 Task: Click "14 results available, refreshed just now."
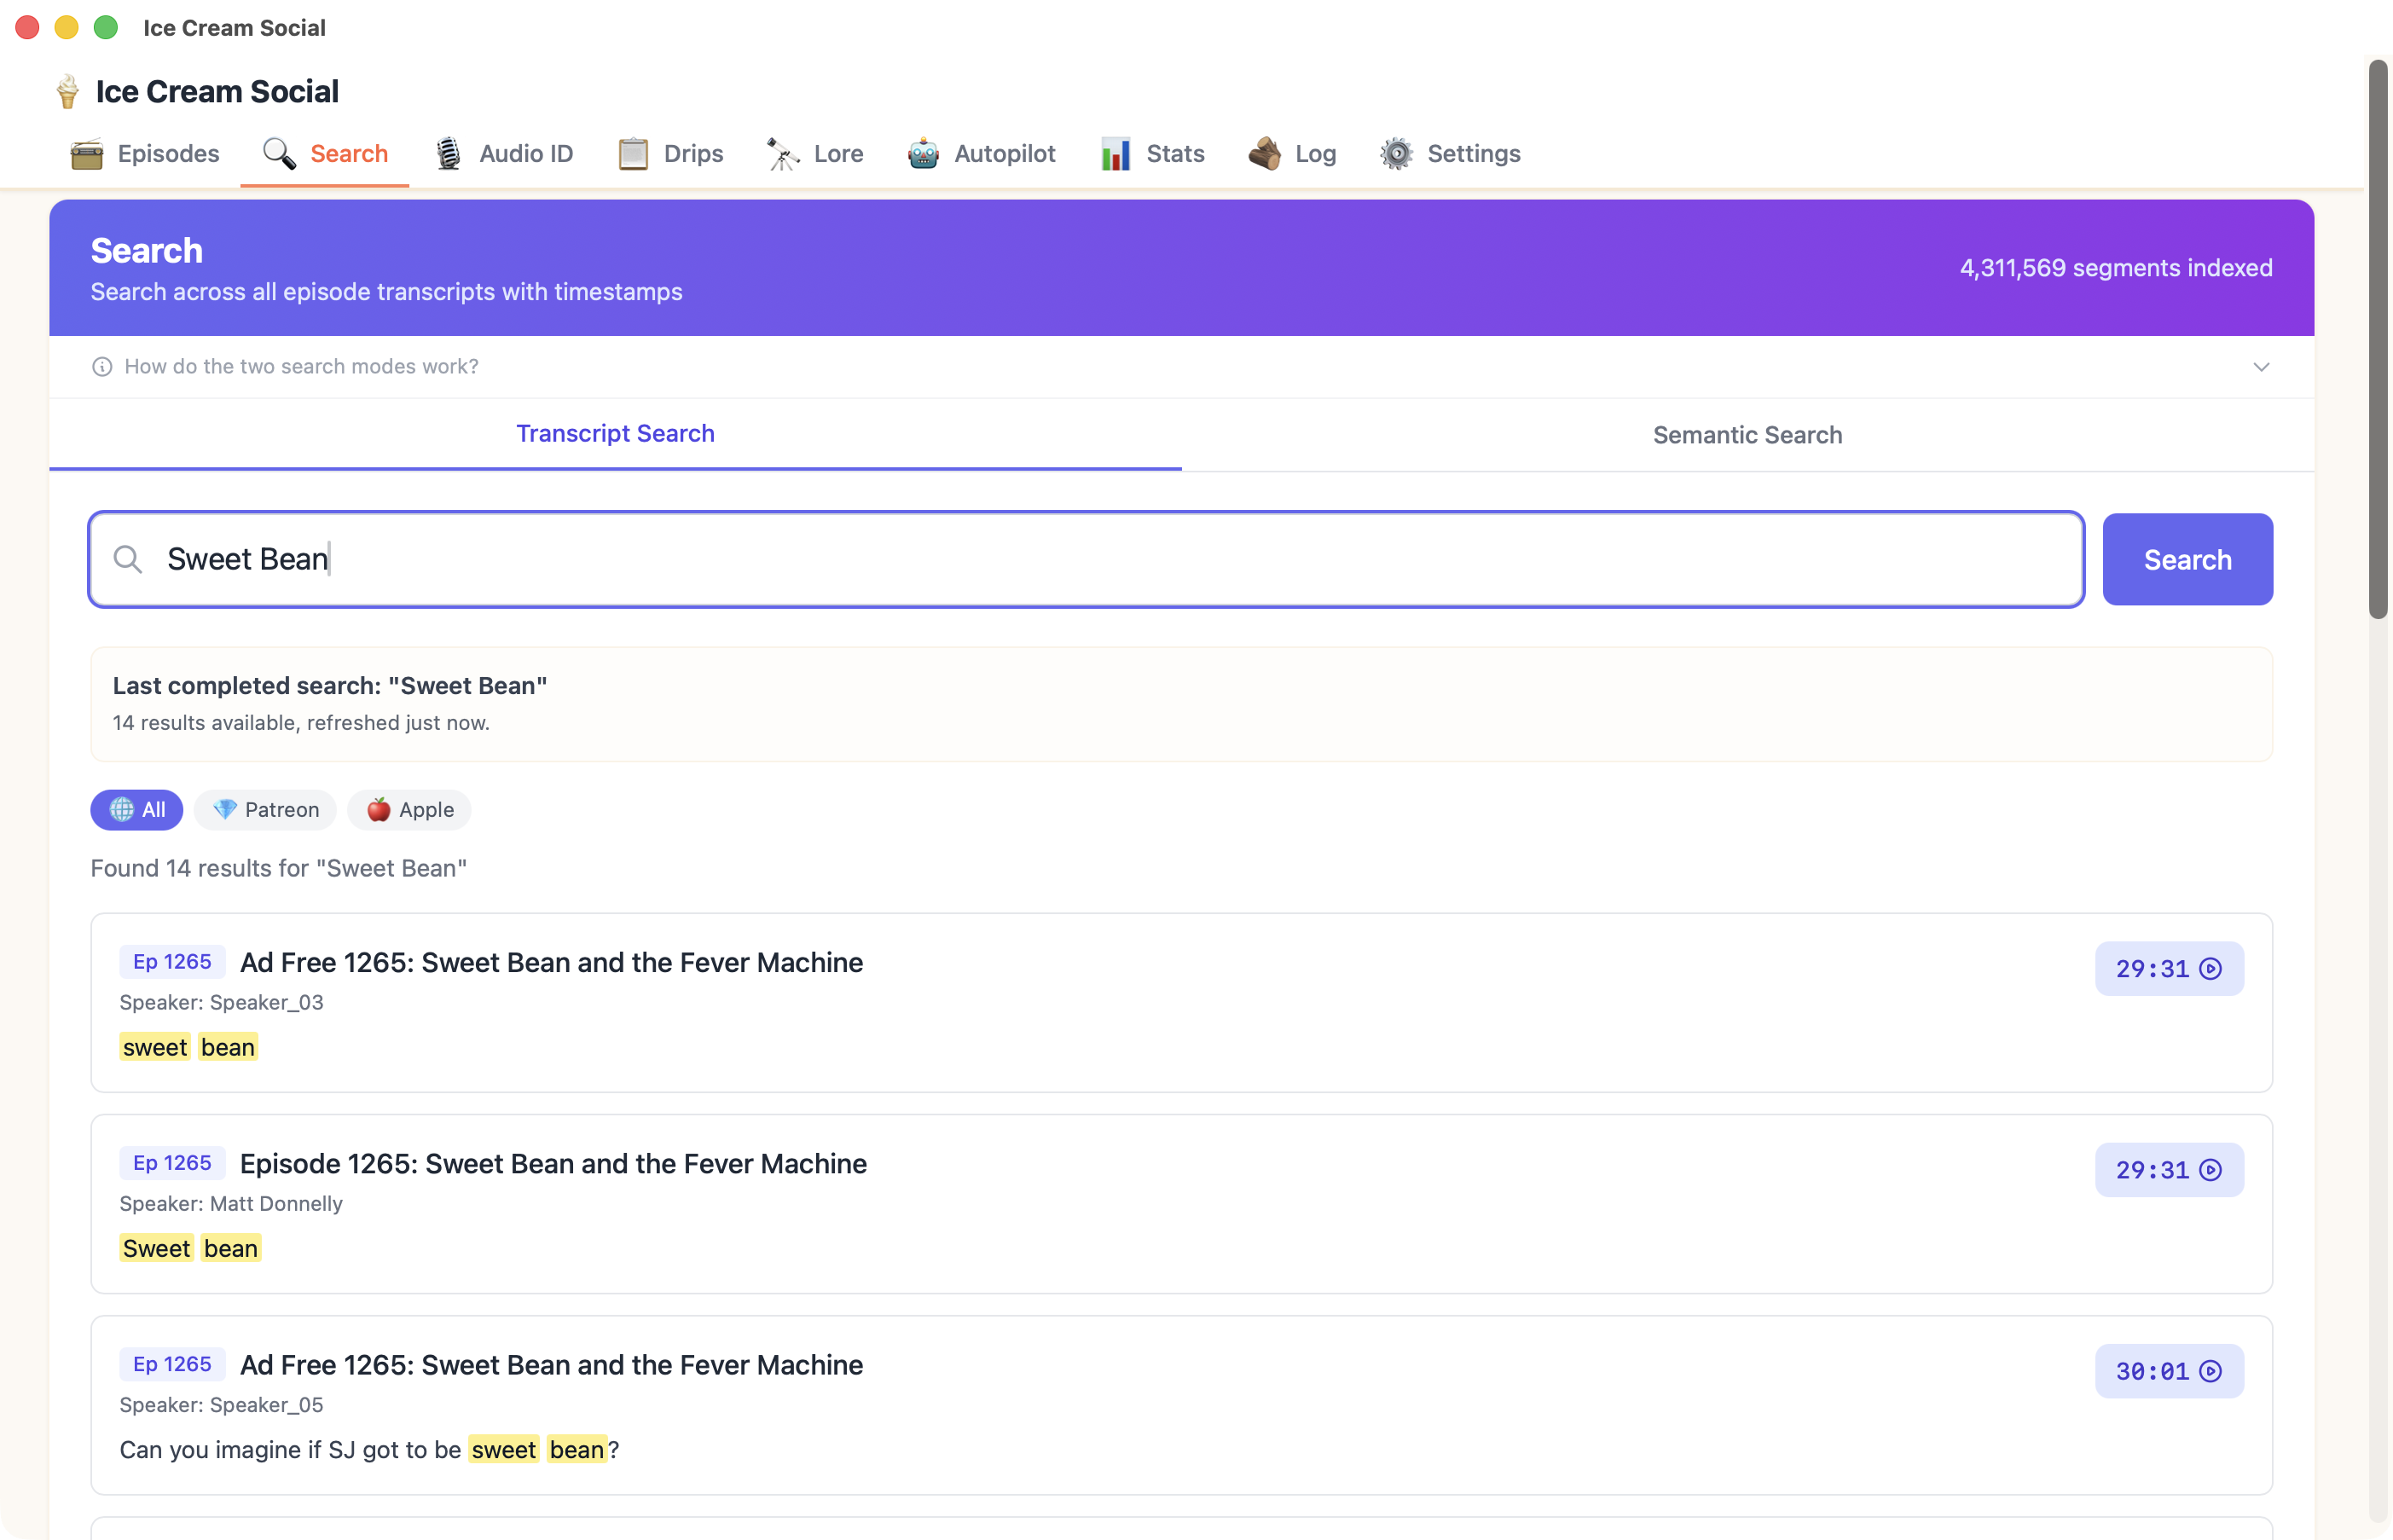(x=301, y=723)
